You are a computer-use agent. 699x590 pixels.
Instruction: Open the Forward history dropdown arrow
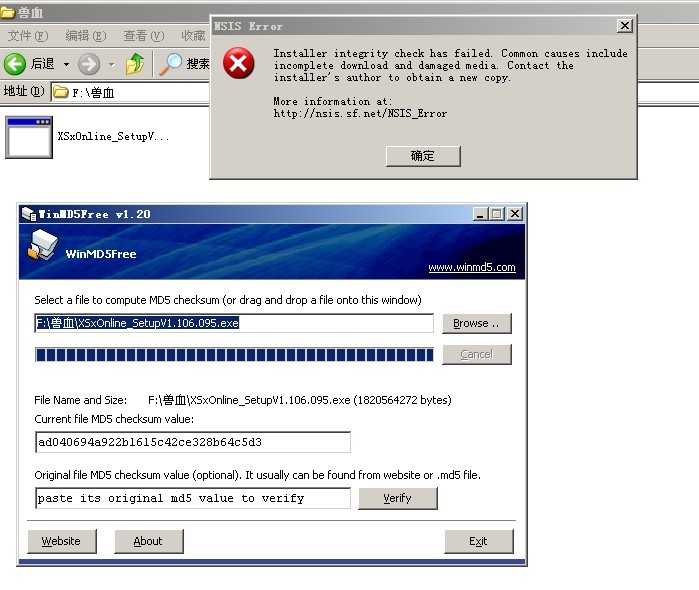tap(111, 64)
